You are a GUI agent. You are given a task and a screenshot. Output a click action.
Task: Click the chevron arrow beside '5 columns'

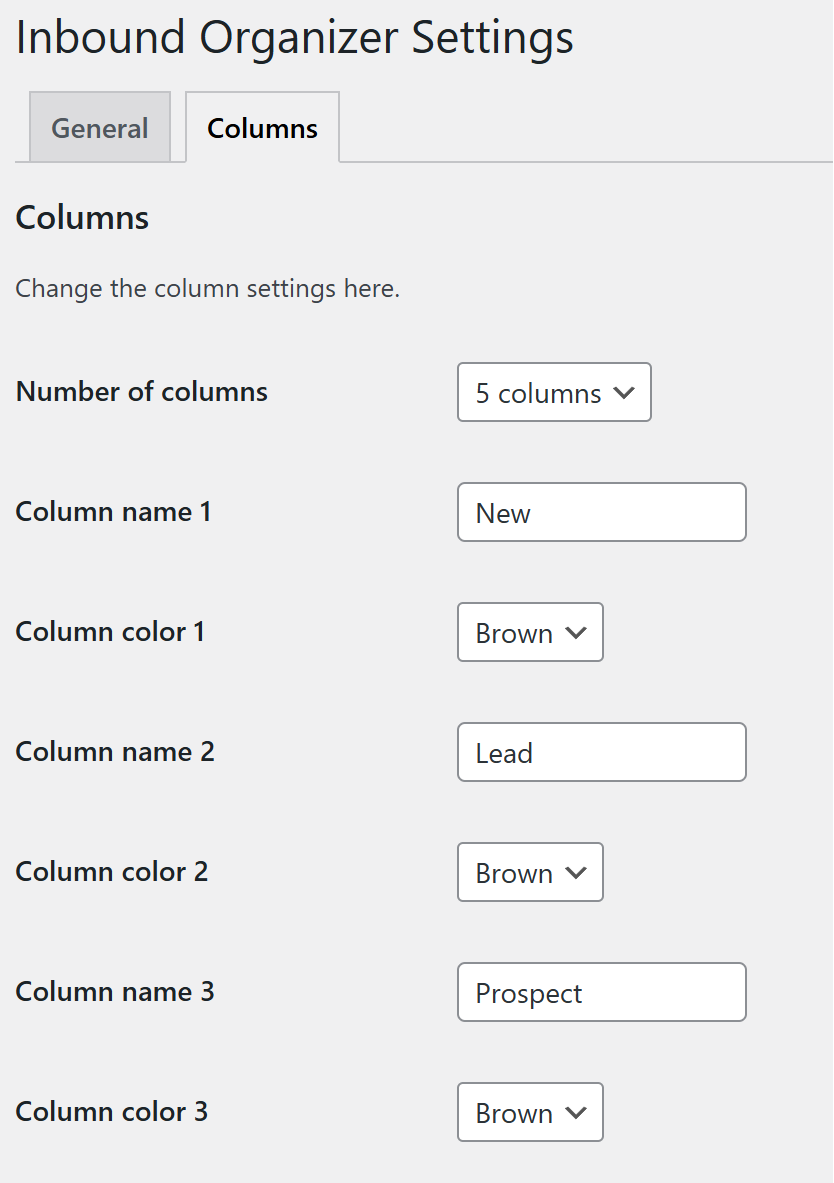624,393
